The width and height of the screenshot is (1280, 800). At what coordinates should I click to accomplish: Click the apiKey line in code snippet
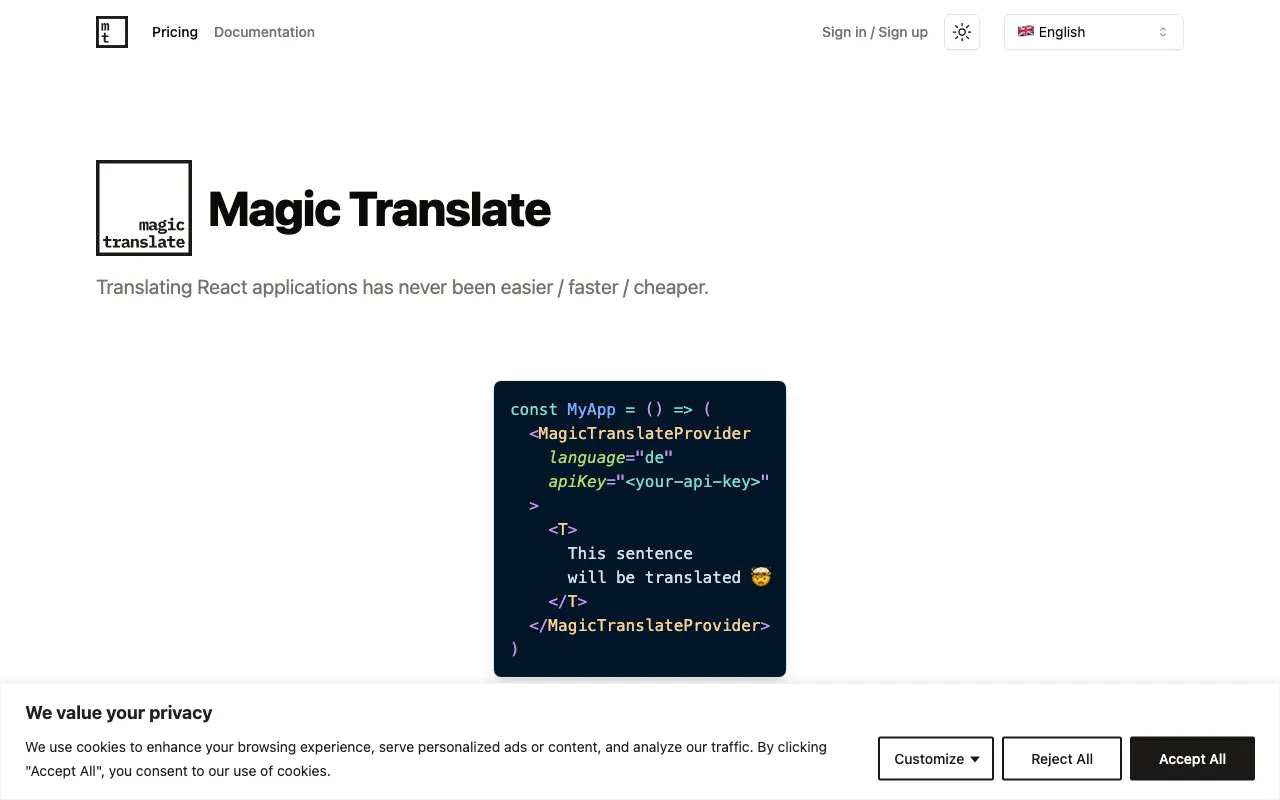(659, 481)
